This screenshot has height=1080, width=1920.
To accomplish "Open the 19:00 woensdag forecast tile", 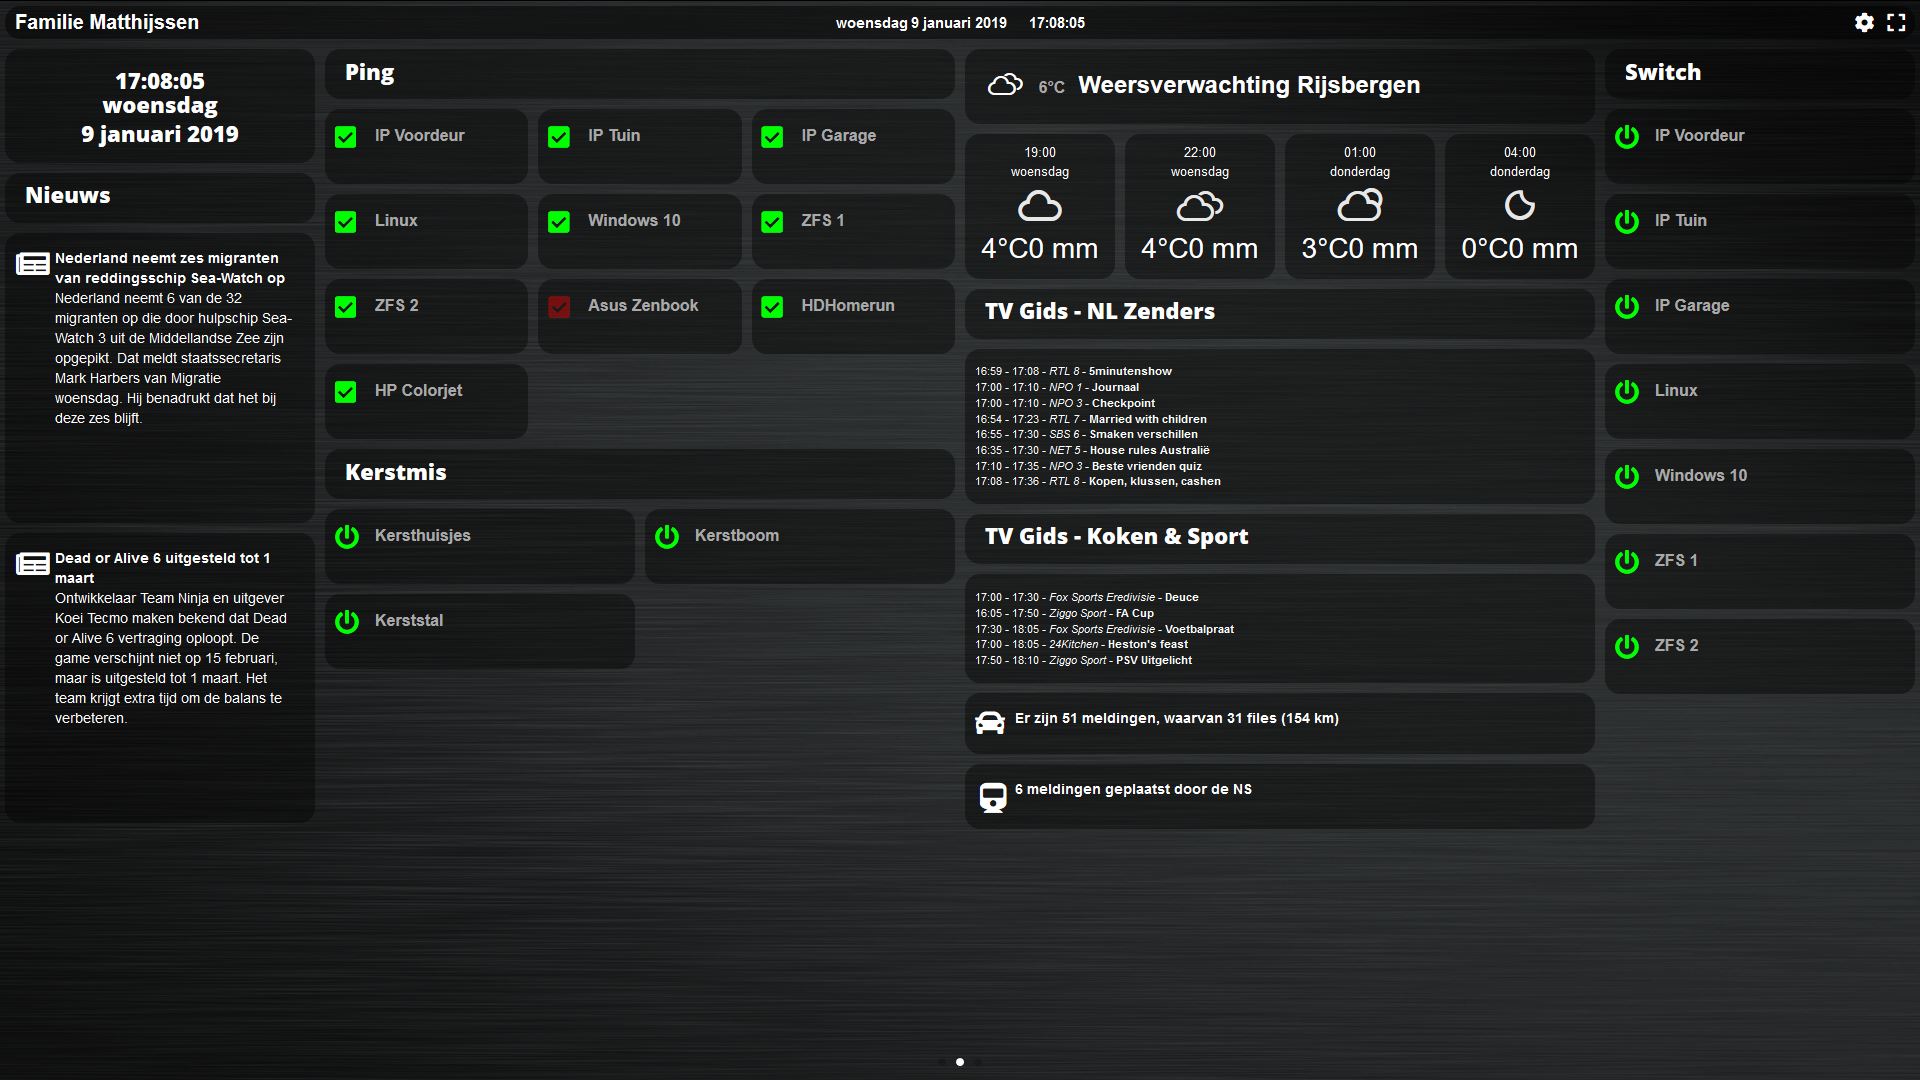I will pos(1039,206).
